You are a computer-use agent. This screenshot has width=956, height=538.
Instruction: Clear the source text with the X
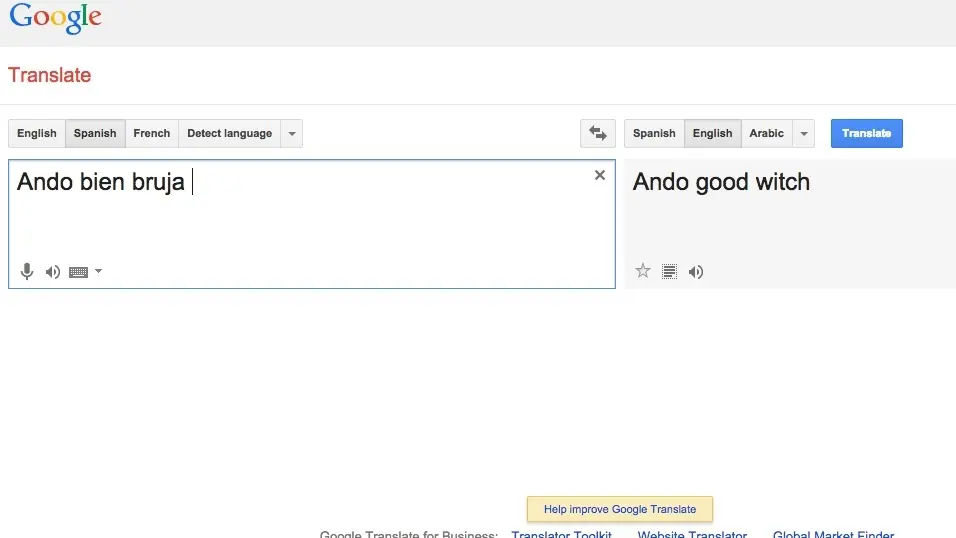coord(600,176)
